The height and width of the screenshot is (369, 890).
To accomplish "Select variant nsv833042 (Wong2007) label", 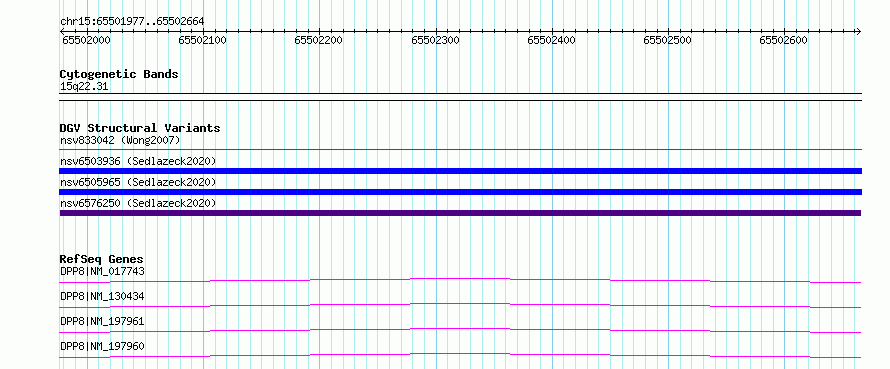I will point(120,140).
